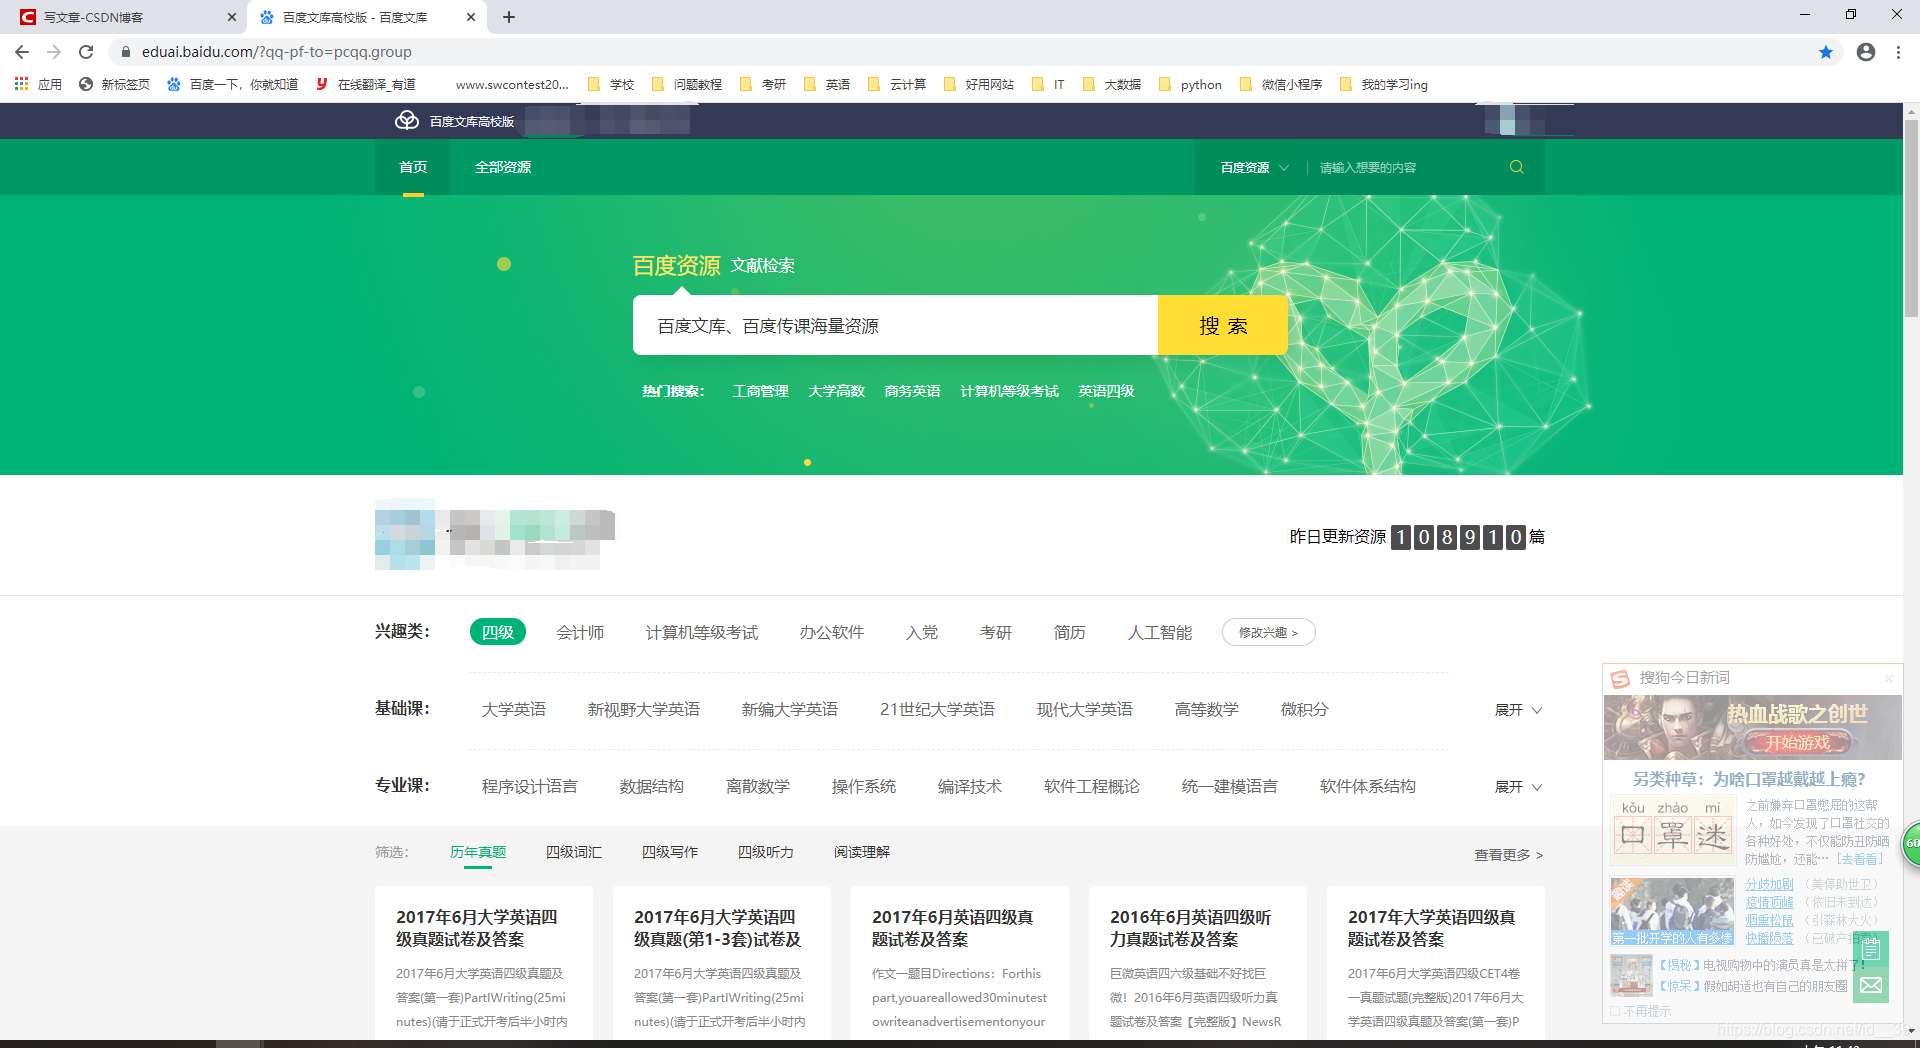Click the 去看看 link in news popup
Viewport: 1920px width, 1048px height.
pos(1859,859)
